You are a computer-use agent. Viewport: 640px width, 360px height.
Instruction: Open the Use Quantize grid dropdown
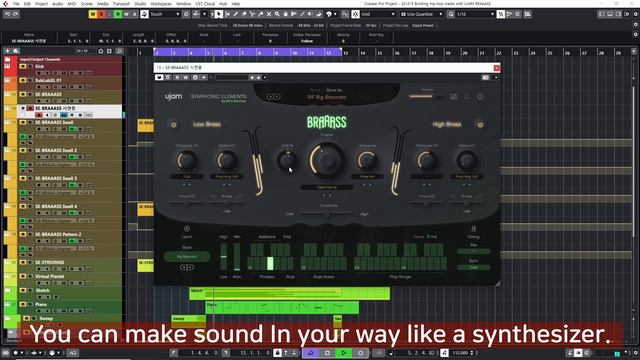point(421,14)
